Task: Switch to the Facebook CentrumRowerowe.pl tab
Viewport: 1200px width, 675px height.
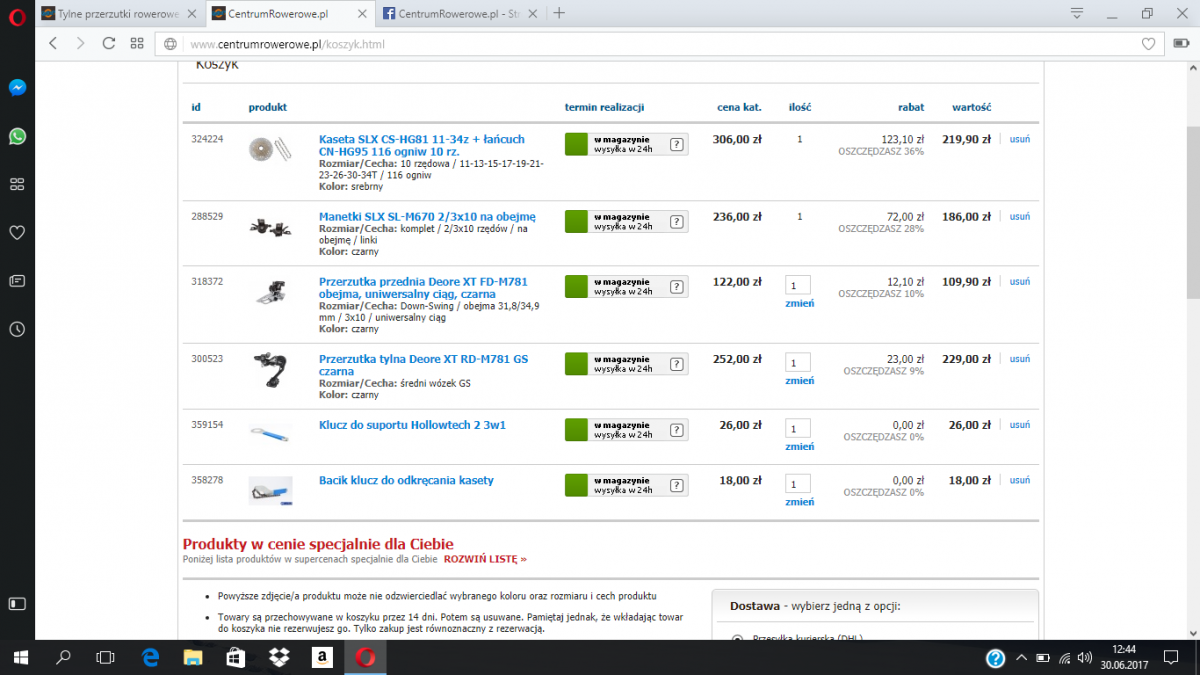Action: coord(461,14)
